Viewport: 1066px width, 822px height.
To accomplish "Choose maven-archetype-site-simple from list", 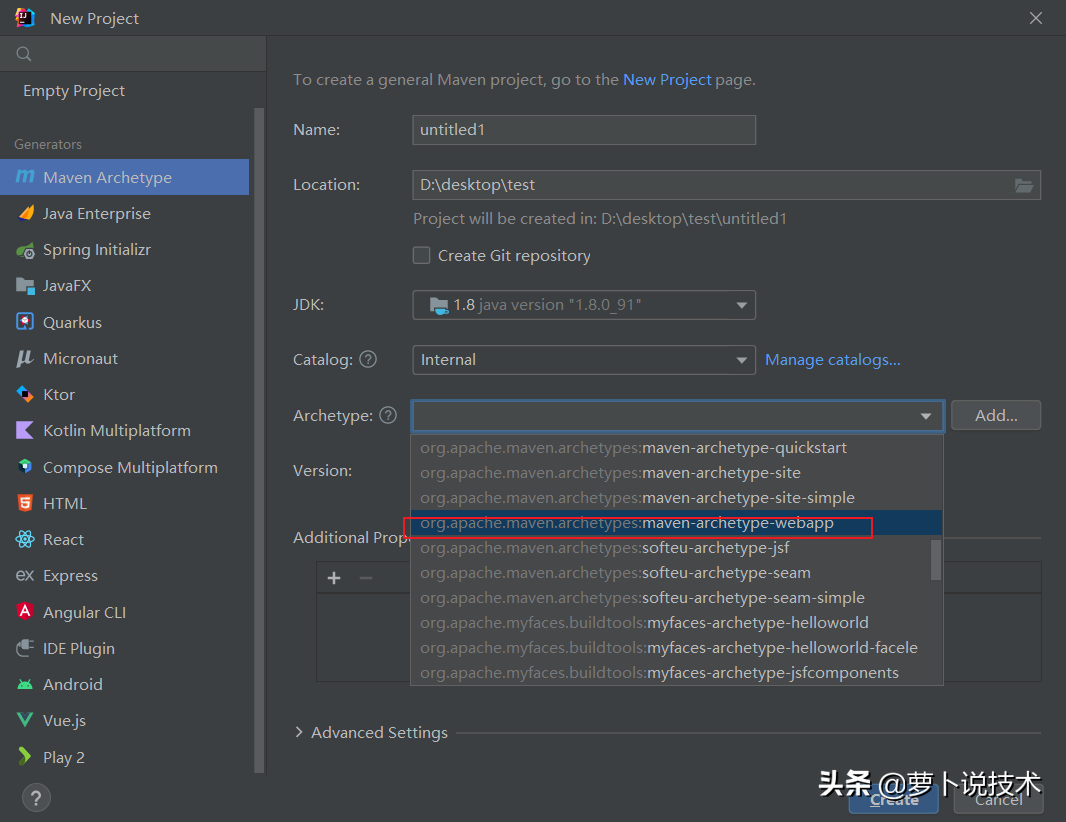I will pos(676,498).
